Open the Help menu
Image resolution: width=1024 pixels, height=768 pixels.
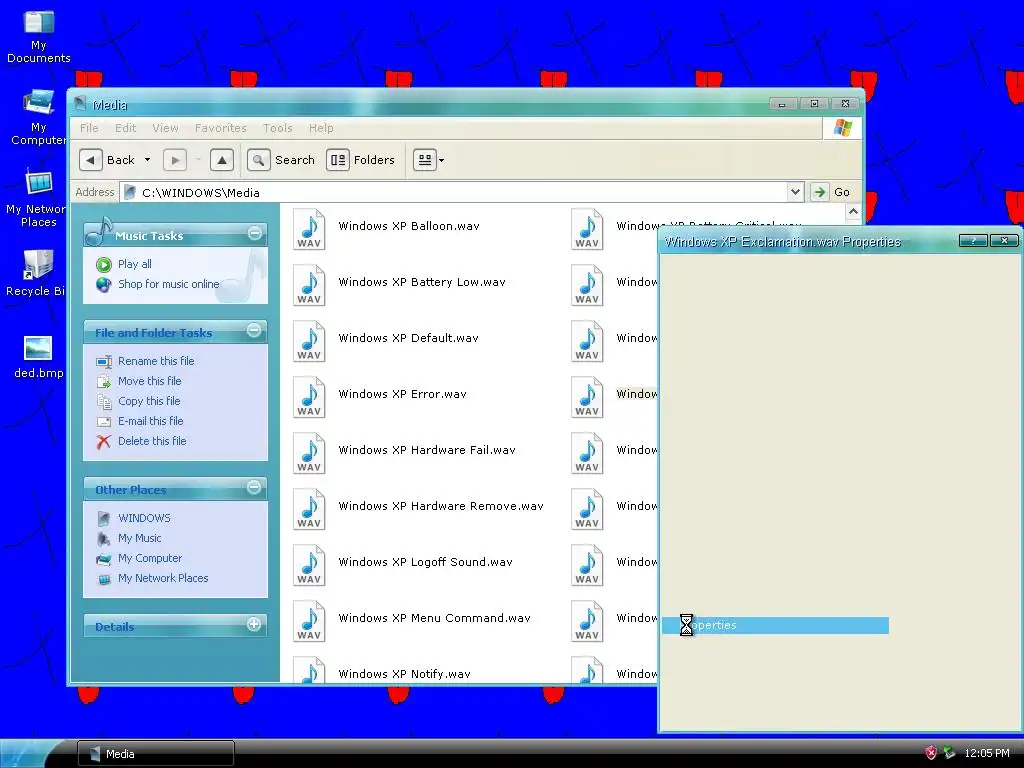(321, 128)
